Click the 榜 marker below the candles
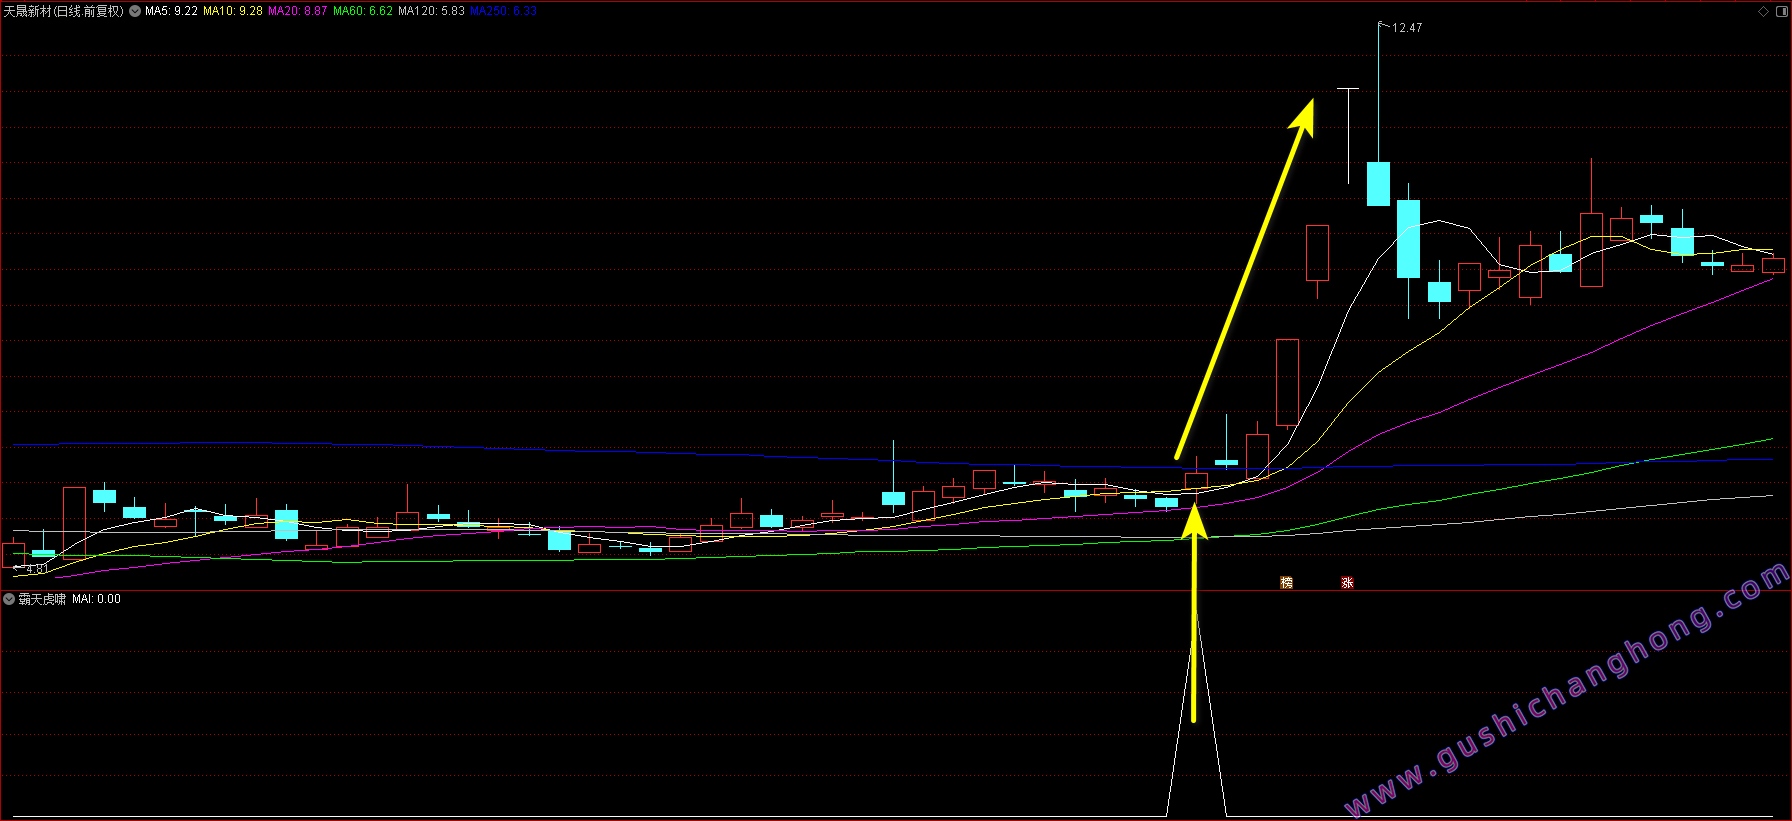 (1287, 582)
